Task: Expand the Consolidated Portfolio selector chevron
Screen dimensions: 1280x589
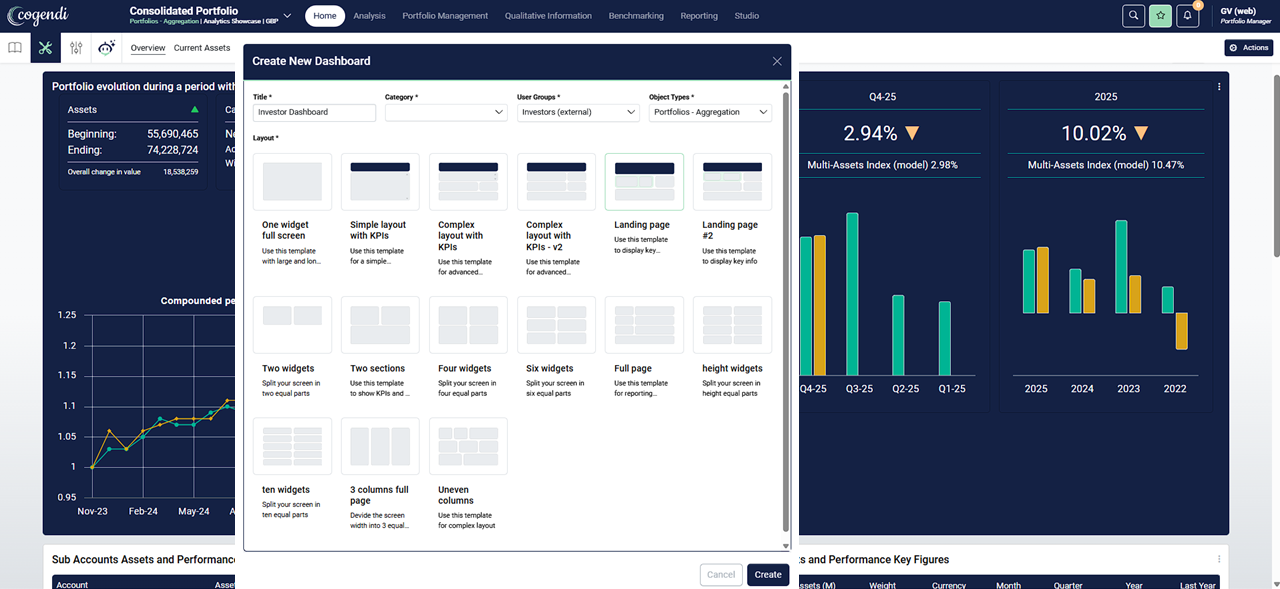Action: pyautogui.click(x=288, y=16)
